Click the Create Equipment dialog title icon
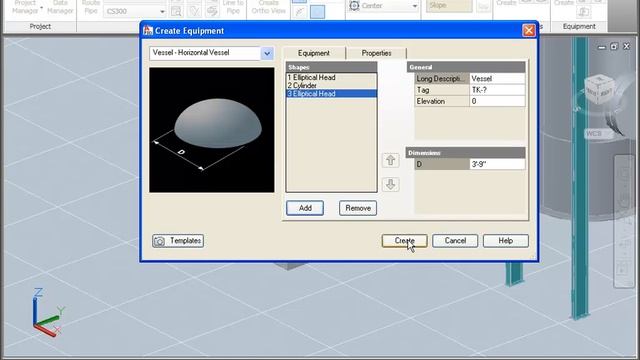640x360 pixels. [x=148, y=31]
